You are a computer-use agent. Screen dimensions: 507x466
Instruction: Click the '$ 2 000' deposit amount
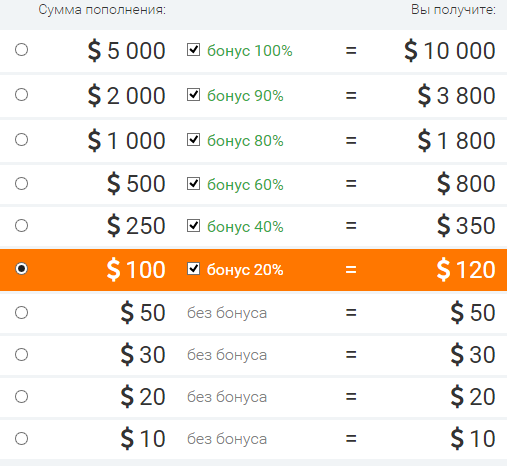[x=126, y=96]
